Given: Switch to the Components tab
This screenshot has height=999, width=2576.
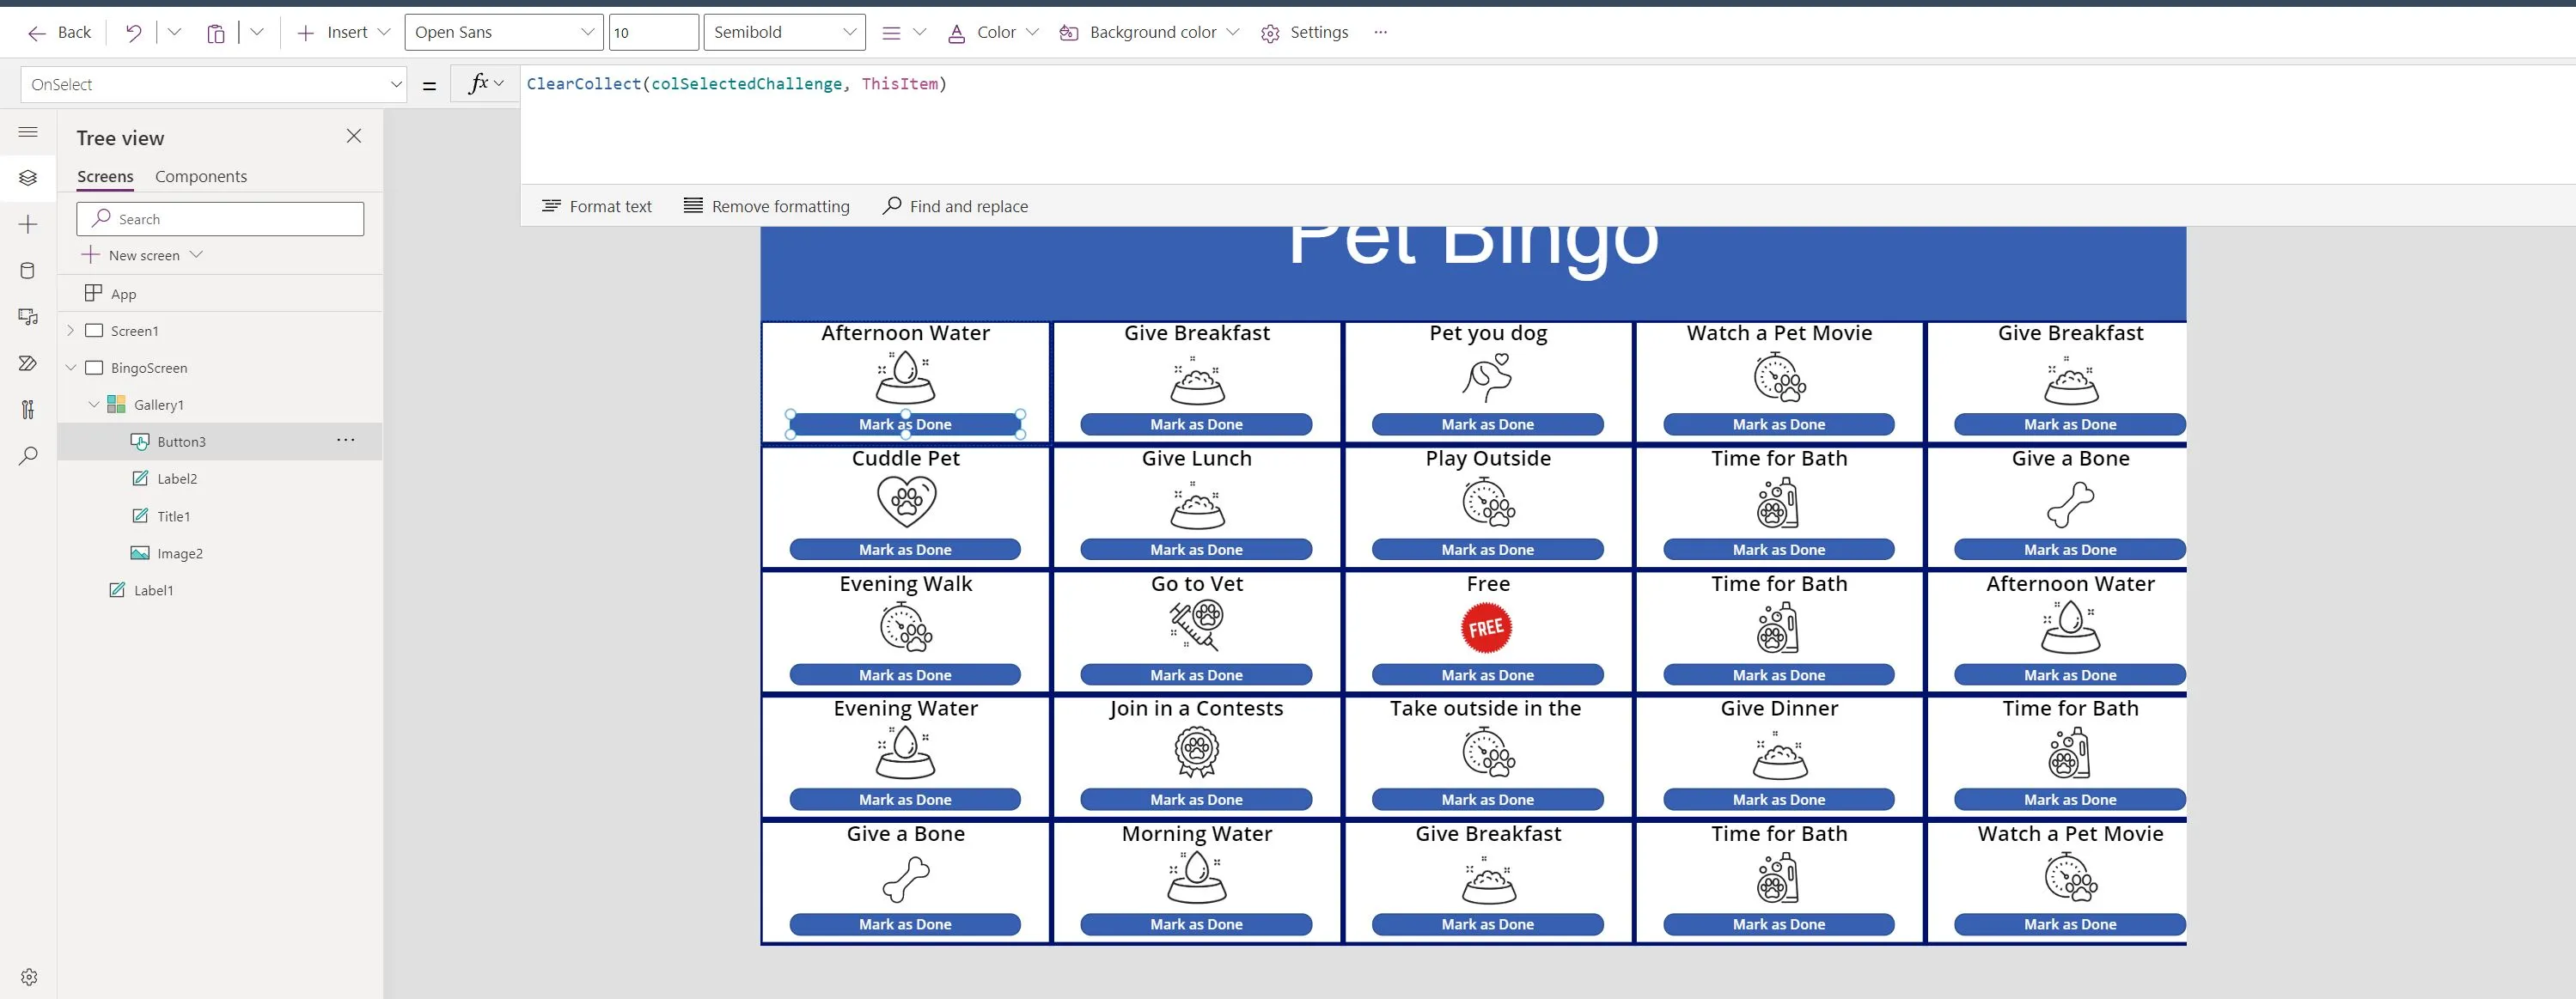Looking at the screenshot, I should (x=200, y=177).
